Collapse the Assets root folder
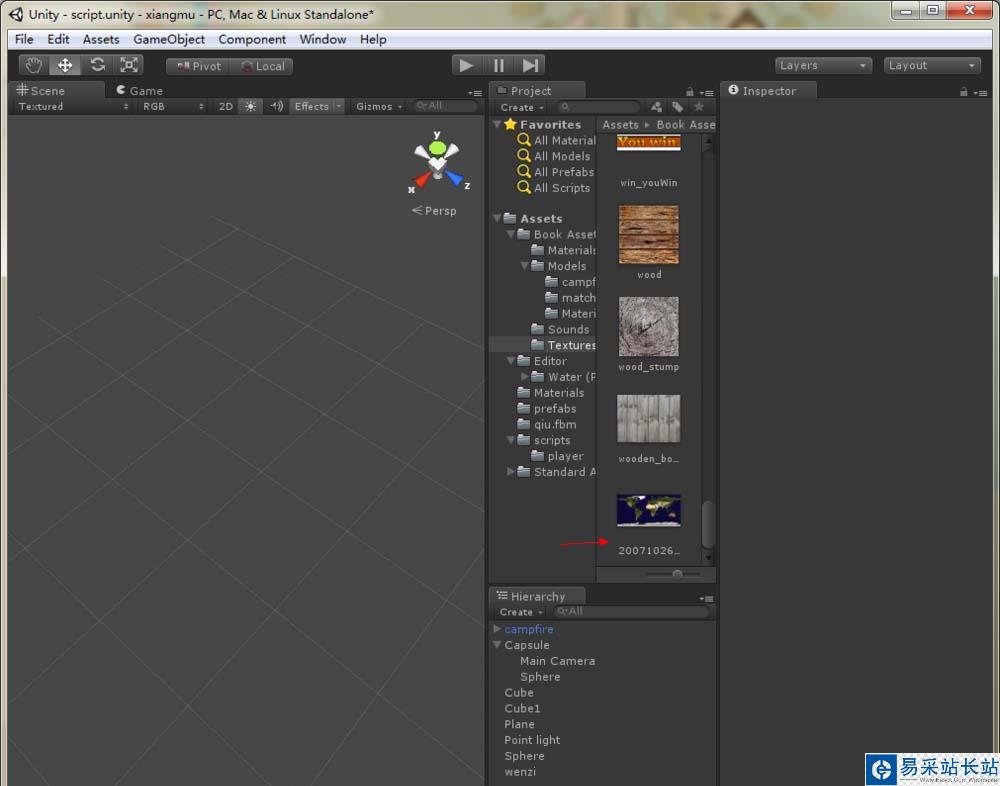This screenshot has height=786, width=1000. click(497, 218)
